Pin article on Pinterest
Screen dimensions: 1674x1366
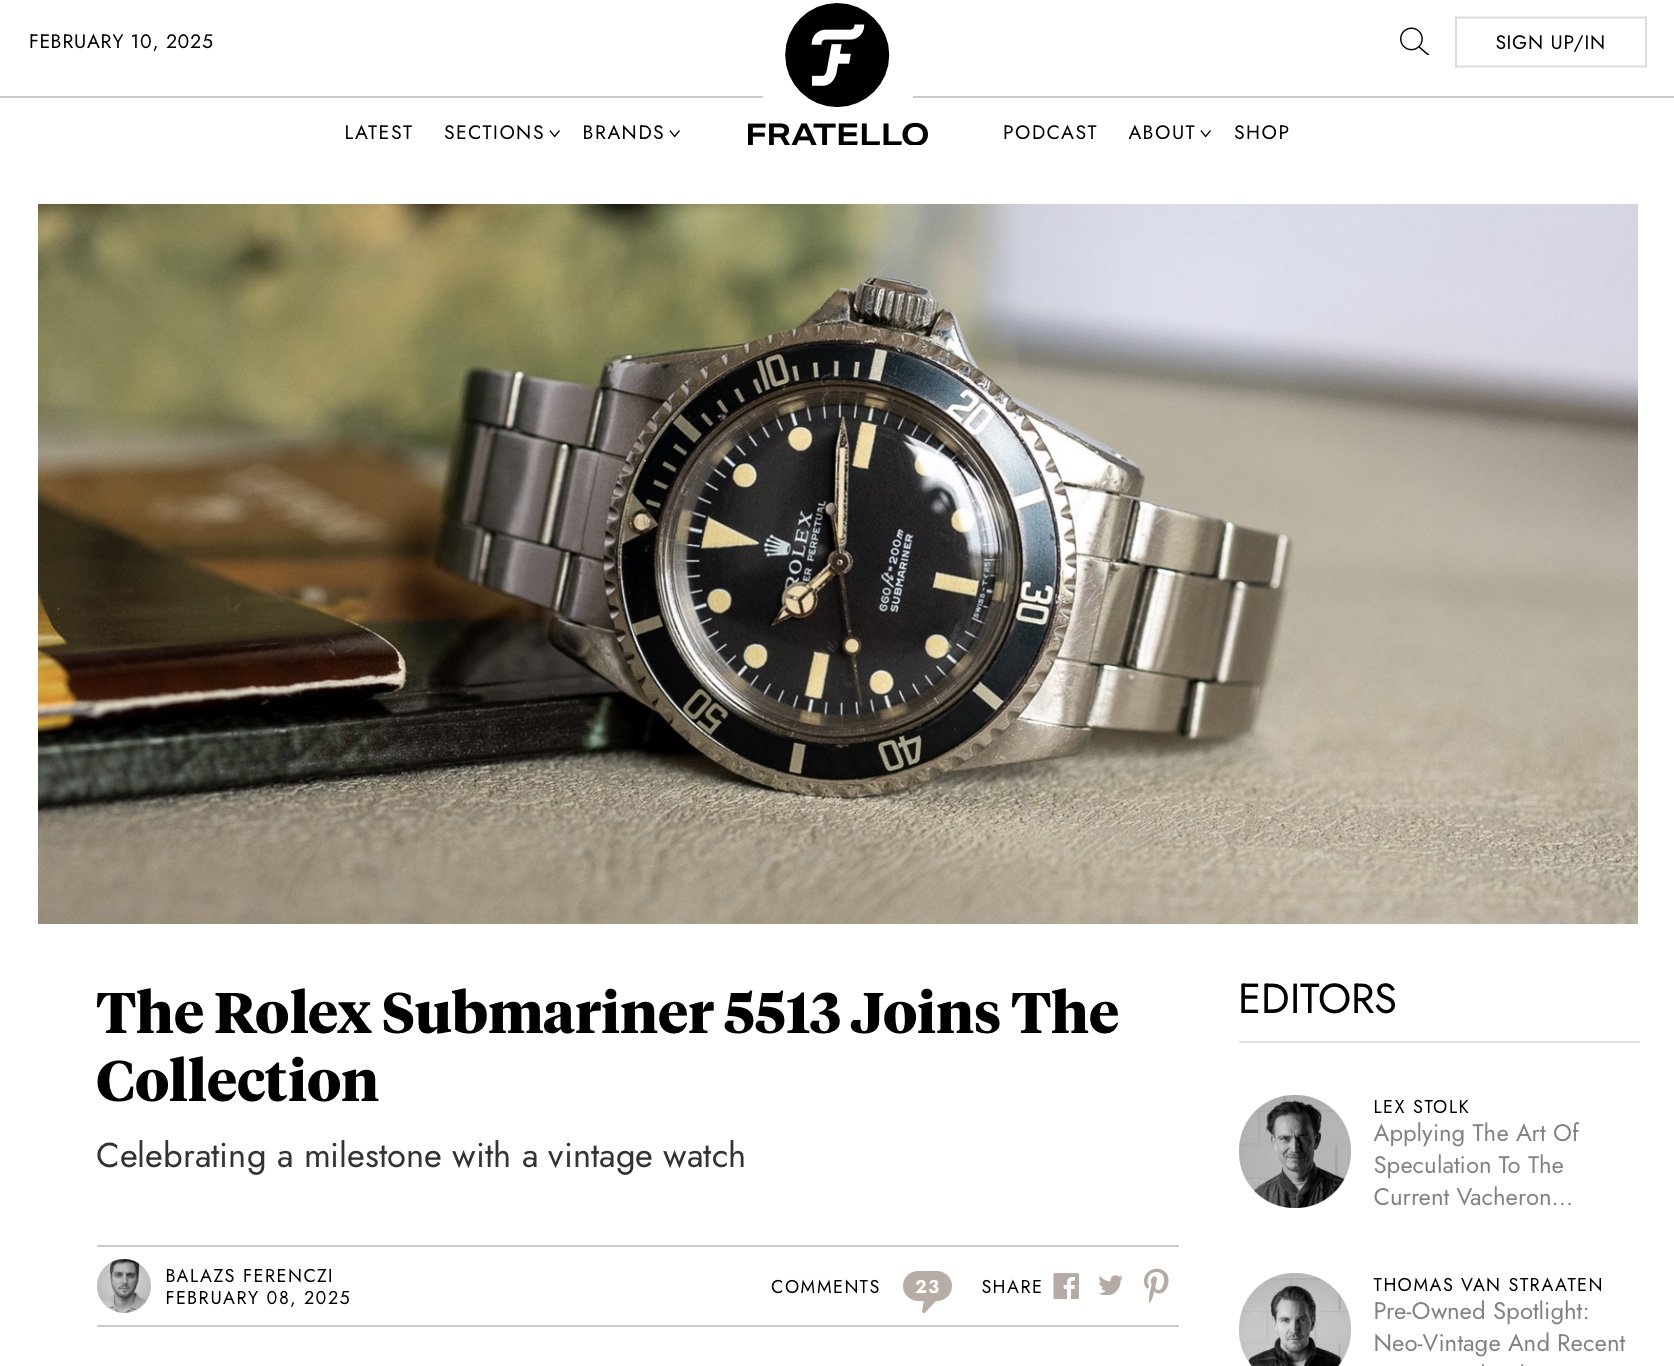tap(1156, 1286)
